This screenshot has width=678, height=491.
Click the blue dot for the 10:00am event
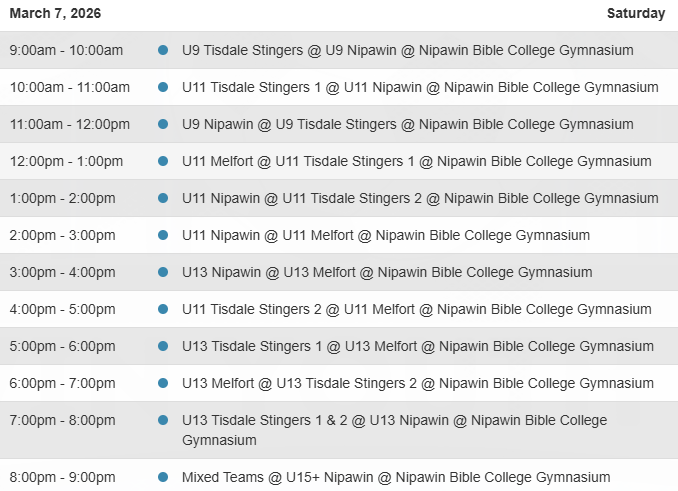tap(163, 87)
